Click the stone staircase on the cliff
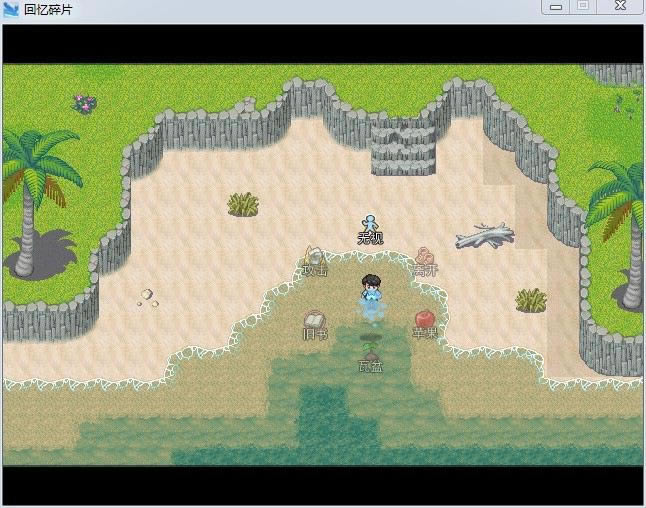The image size is (646, 508). click(x=404, y=147)
